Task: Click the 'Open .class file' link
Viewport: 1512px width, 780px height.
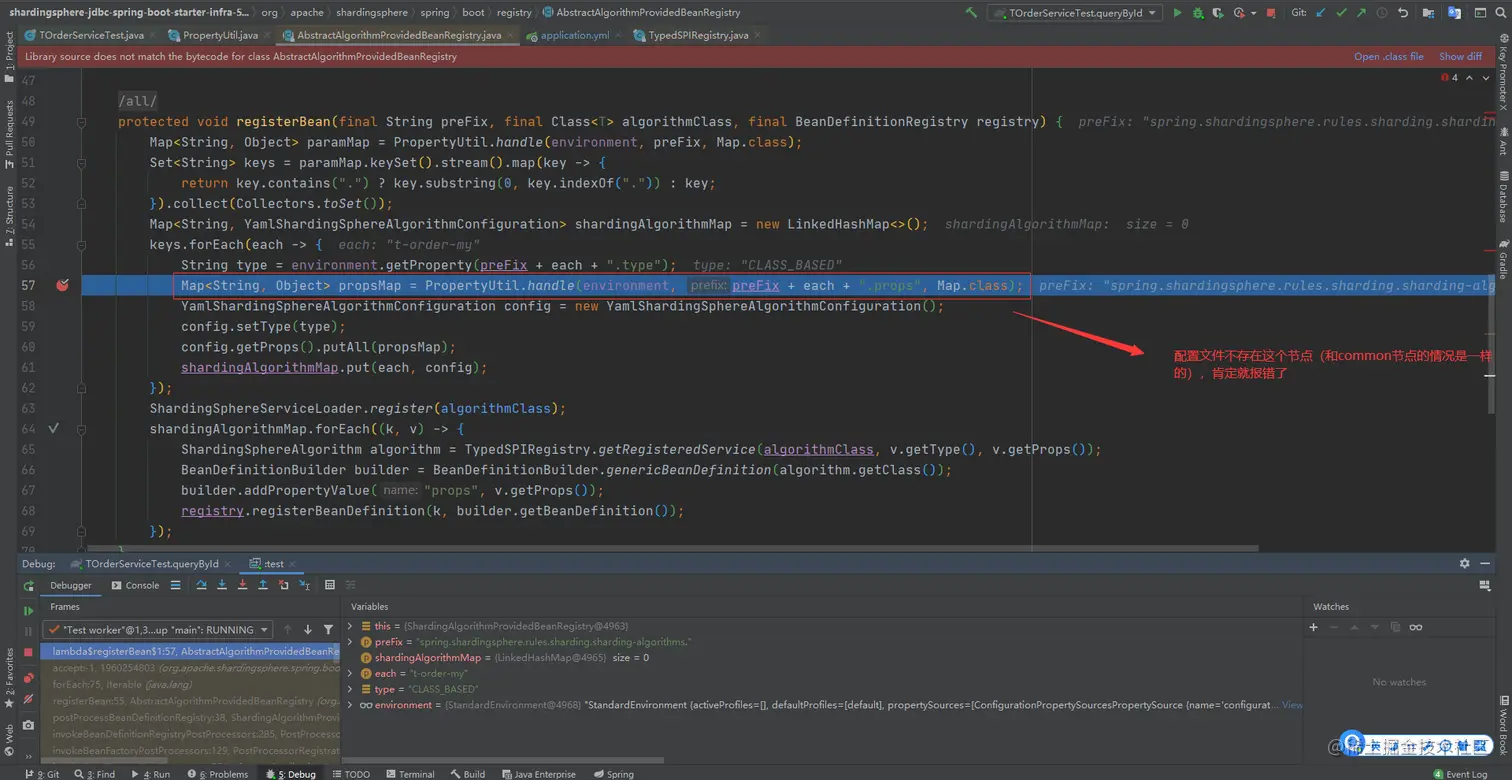Action: pos(1388,56)
